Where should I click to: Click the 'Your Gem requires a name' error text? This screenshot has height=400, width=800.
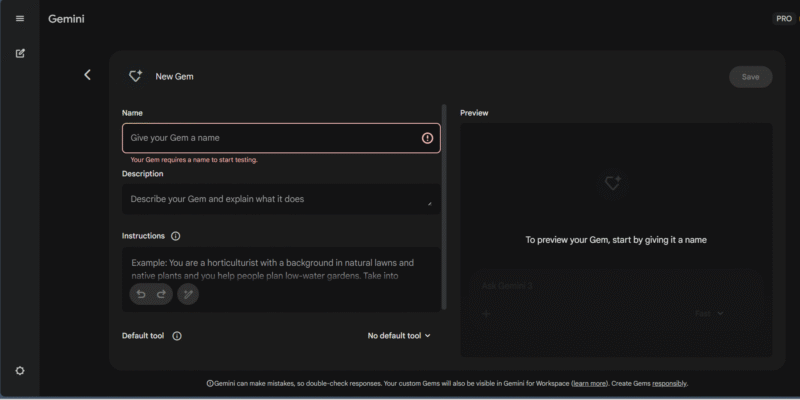coord(194,160)
